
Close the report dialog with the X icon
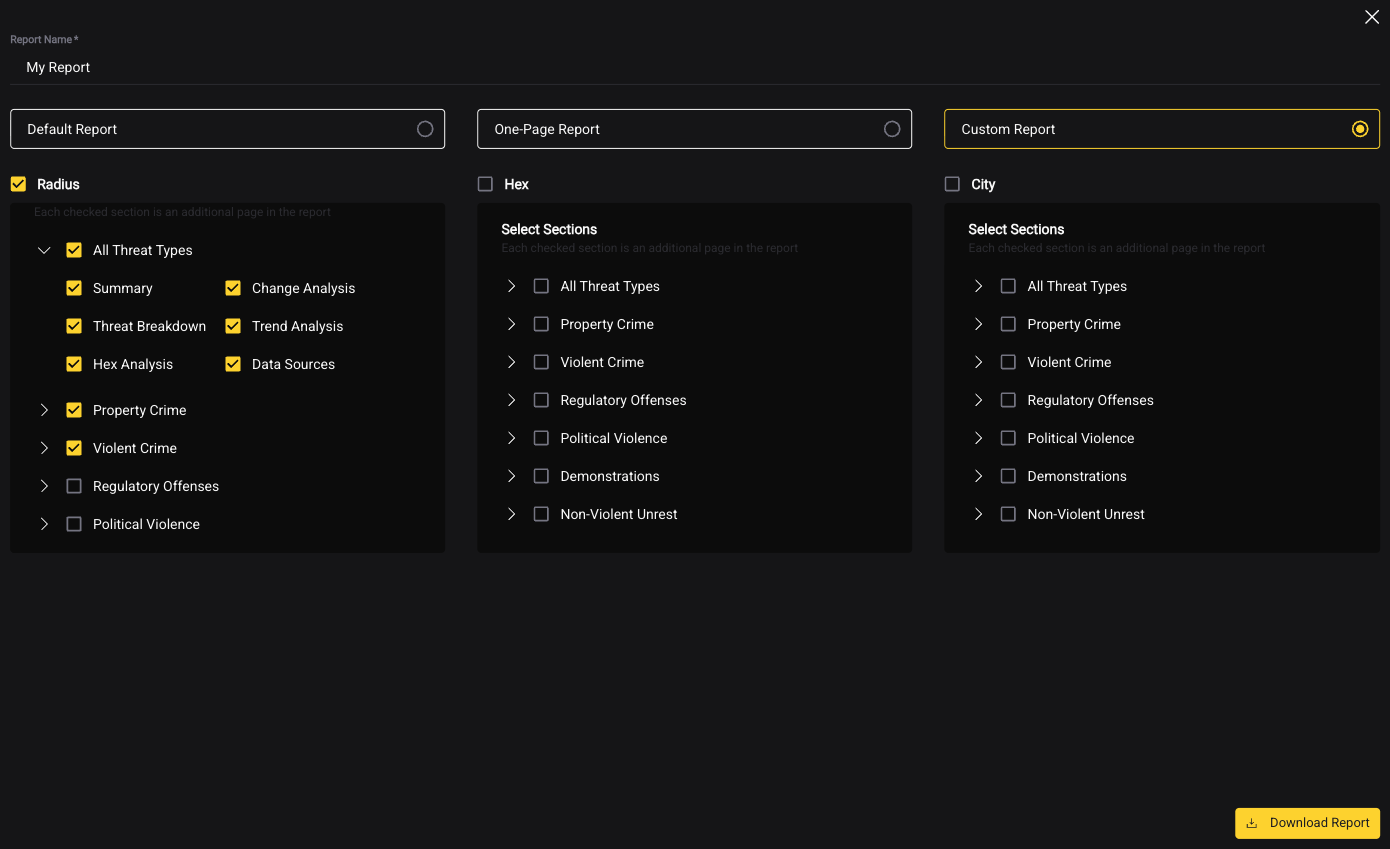[1372, 17]
